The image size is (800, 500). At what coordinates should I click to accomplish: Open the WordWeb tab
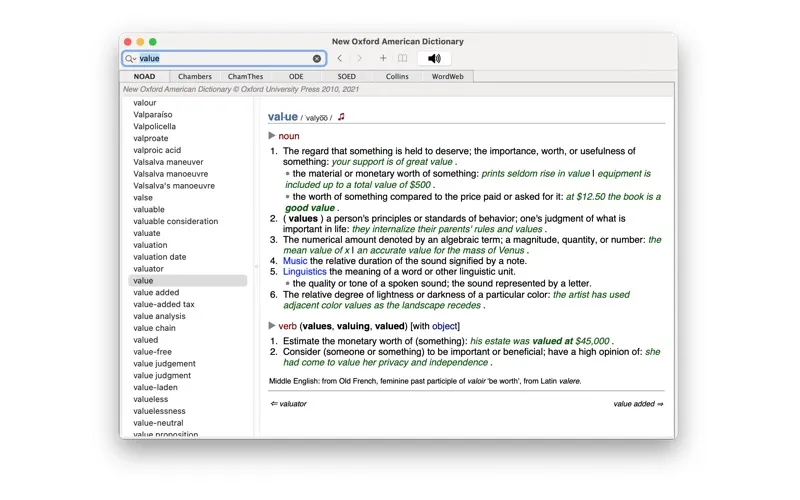[447, 77]
